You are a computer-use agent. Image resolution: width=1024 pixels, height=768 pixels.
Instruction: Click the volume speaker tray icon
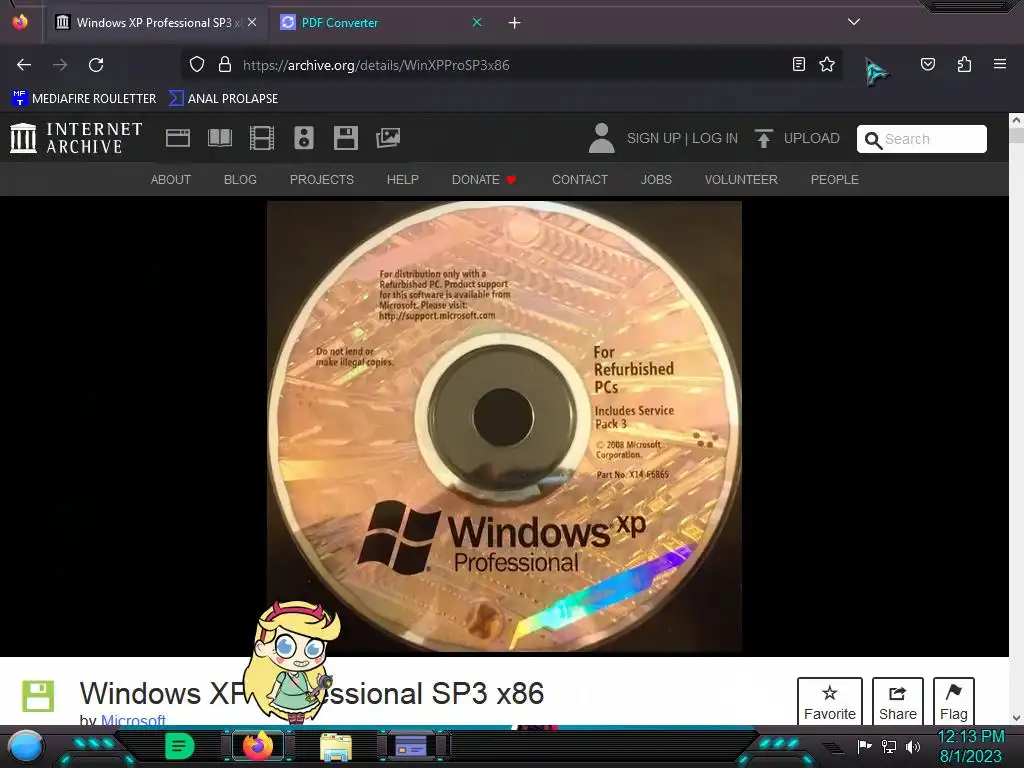tap(912, 747)
